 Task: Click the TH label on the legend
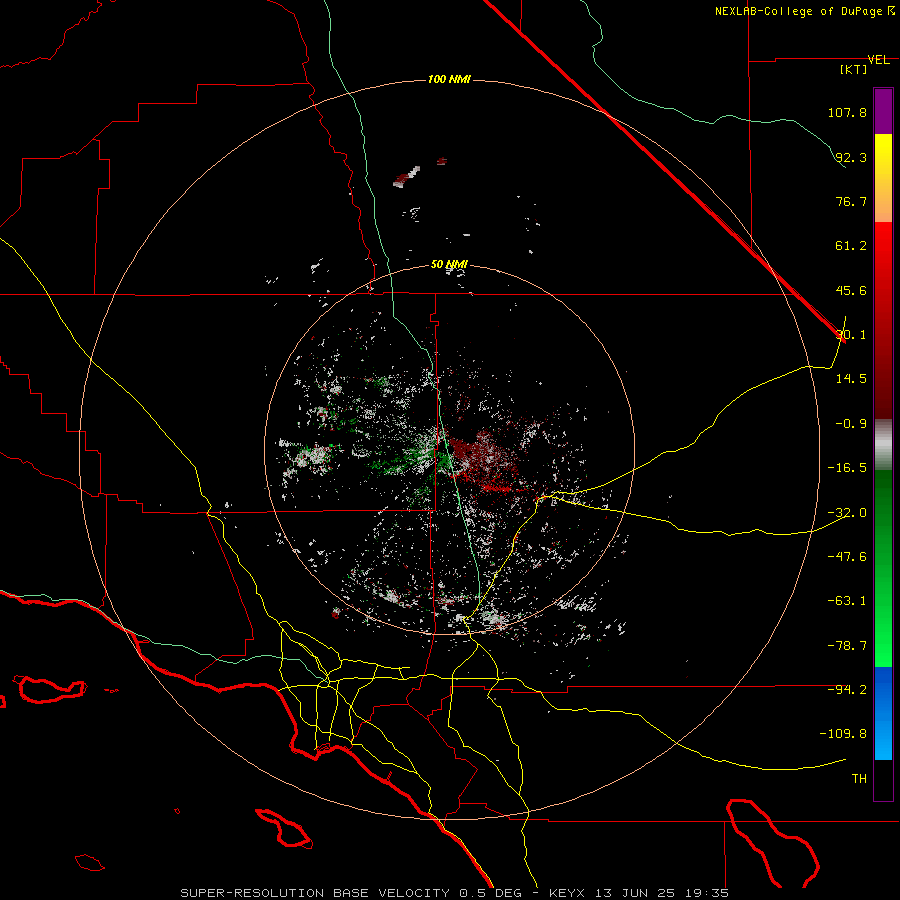tap(859, 779)
